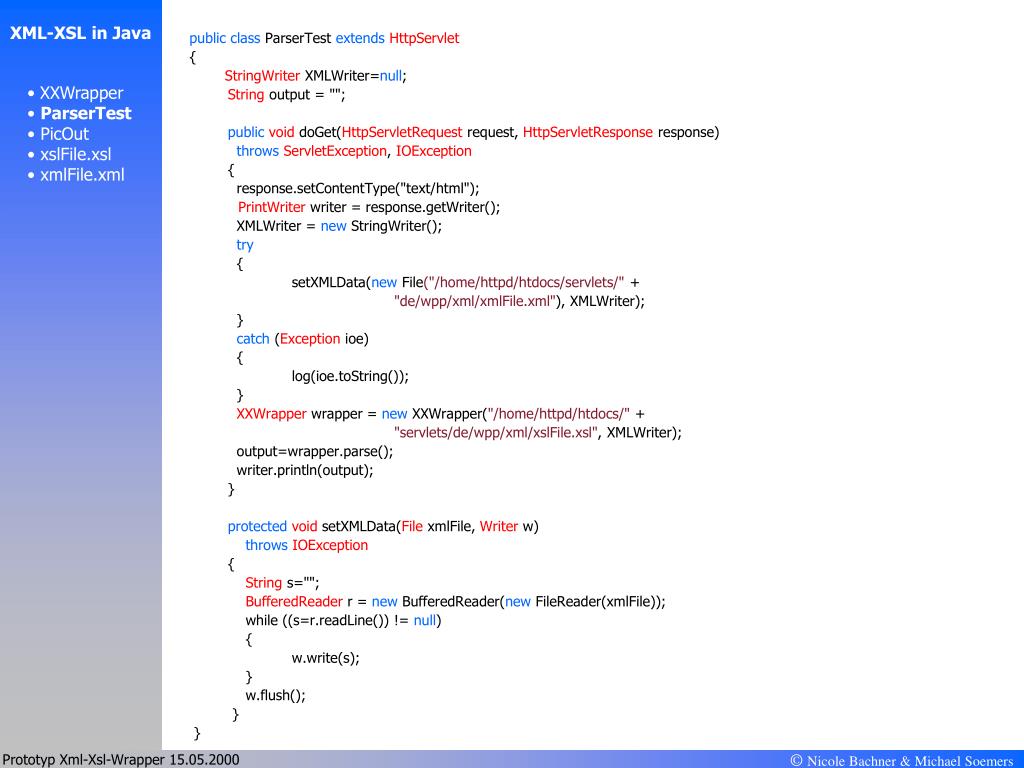Click the 'public class ParserTest extends HttpServlet' line
The width and height of the screenshot is (1024, 768).
324,39
